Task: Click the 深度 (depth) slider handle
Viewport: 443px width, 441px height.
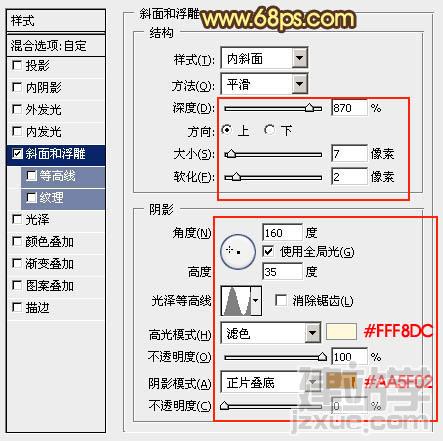Action: (310, 108)
